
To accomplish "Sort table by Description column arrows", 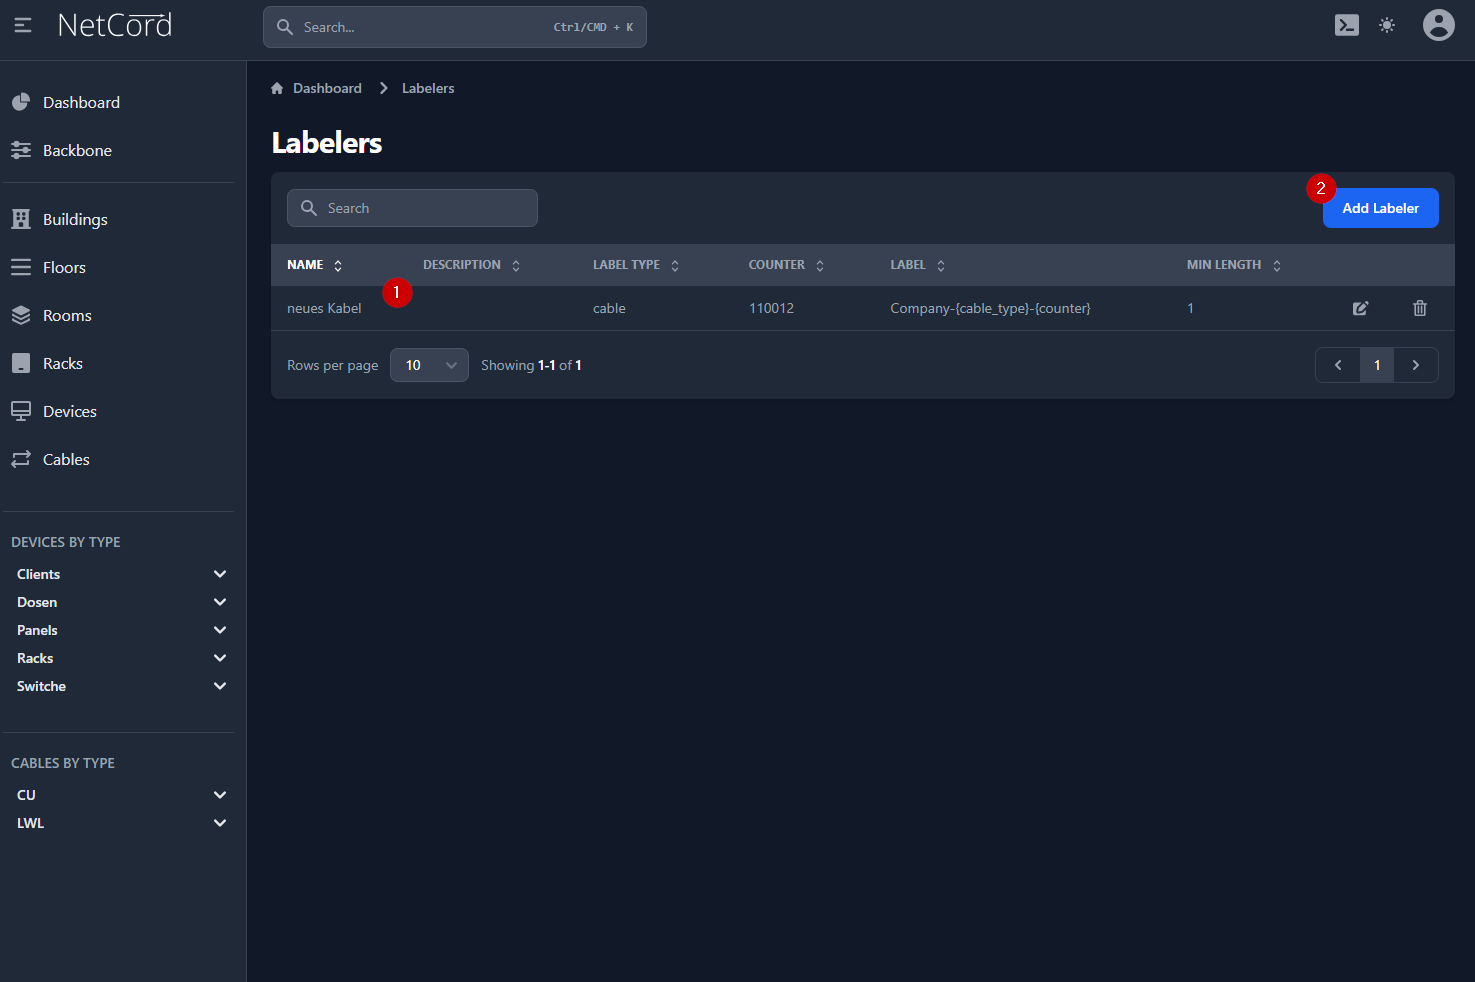I will tap(516, 266).
